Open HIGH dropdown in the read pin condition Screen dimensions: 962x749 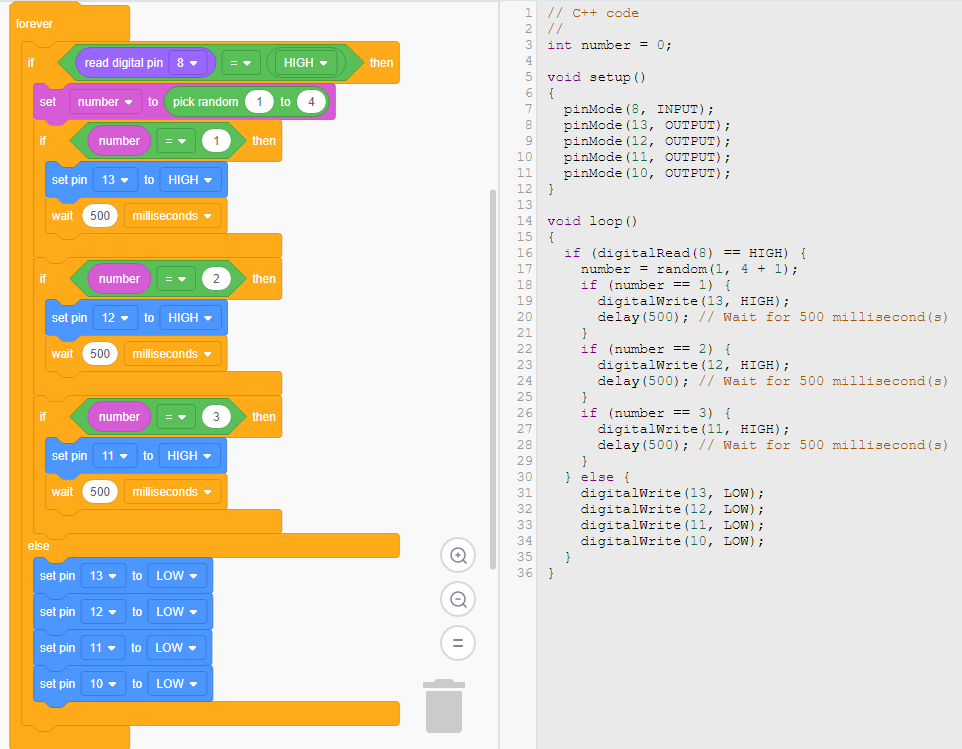pos(305,62)
